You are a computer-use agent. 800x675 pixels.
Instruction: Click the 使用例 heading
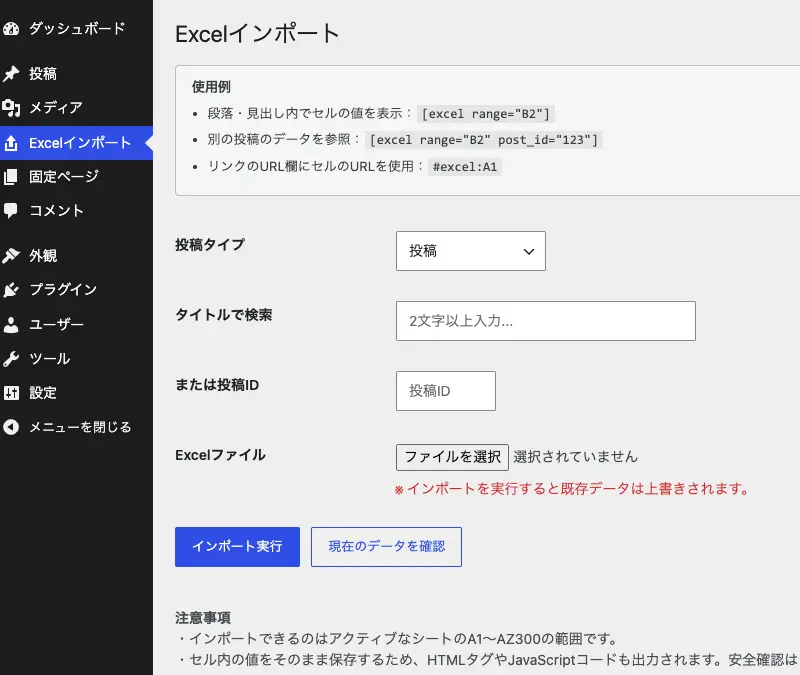[x=211, y=87]
